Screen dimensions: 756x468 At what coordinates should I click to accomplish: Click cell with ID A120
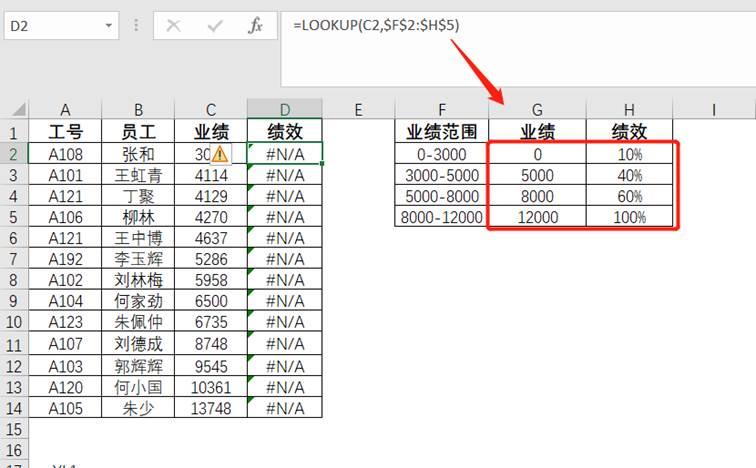click(x=65, y=387)
